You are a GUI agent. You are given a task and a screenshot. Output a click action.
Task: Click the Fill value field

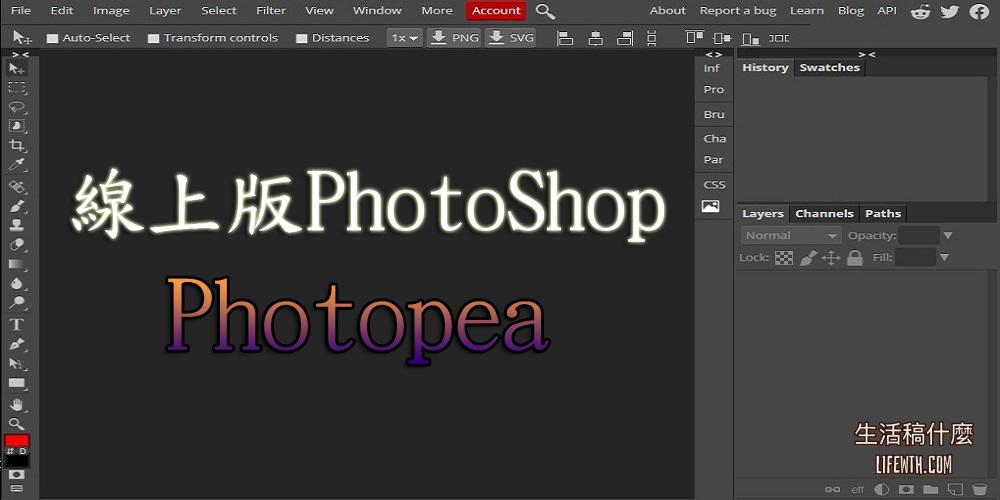(x=915, y=258)
